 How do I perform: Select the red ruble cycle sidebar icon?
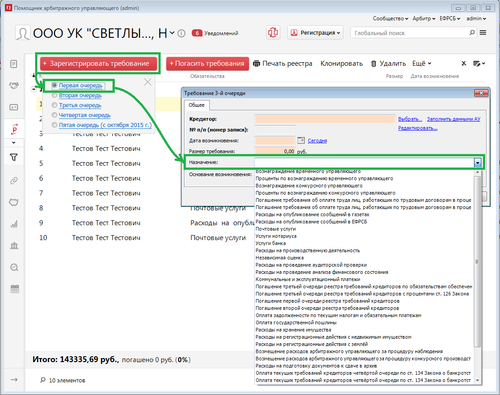(x=14, y=129)
